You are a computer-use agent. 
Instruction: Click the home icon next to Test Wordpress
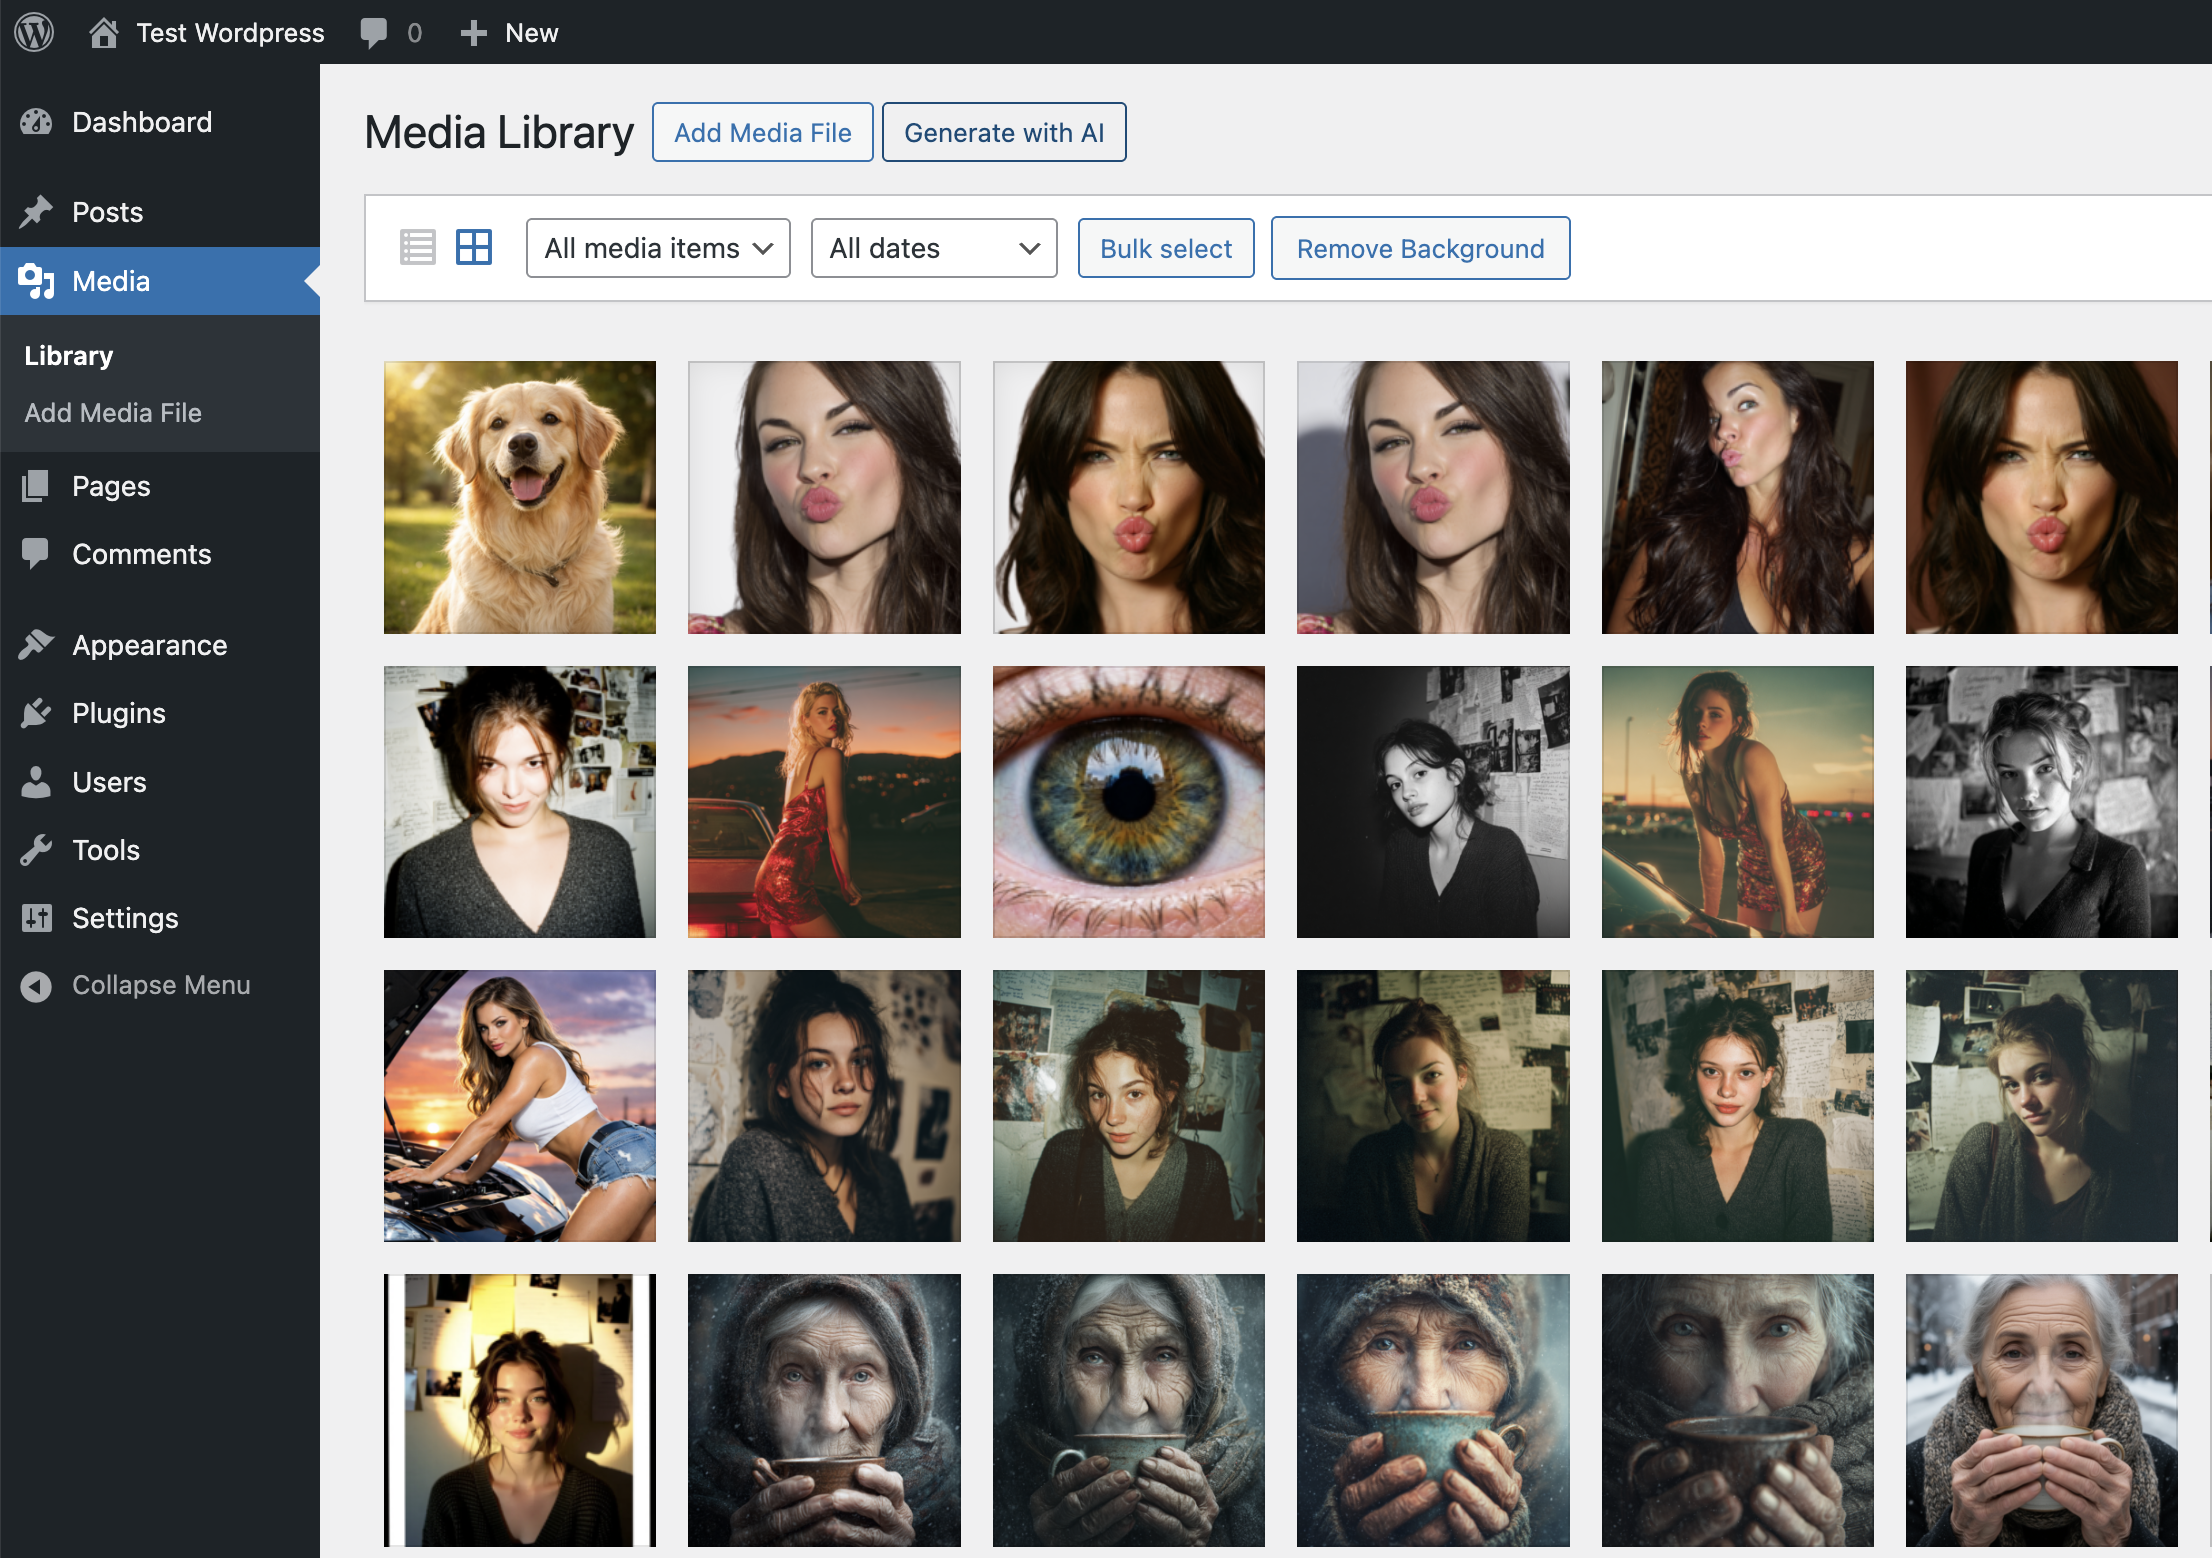click(106, 32)
